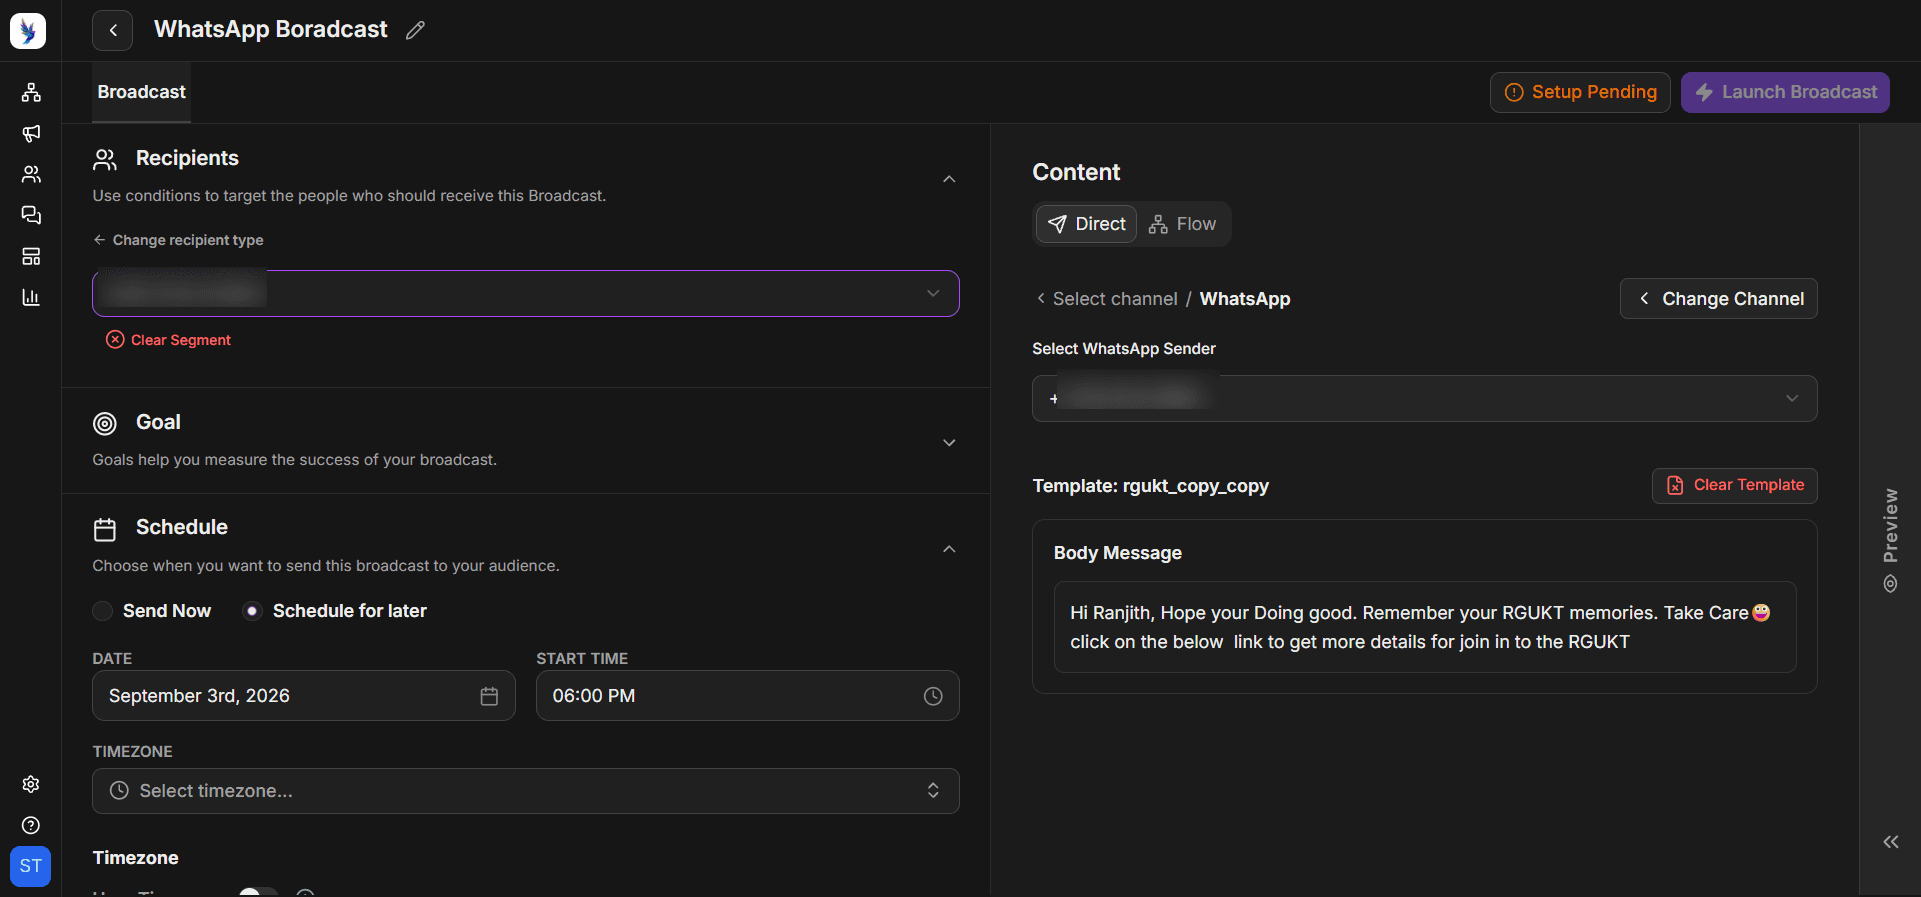This screenshot has height=897, width=1921.
Task: Open the recipient segment dropdown
Action: pyautogui.click(x=526, y=293)
